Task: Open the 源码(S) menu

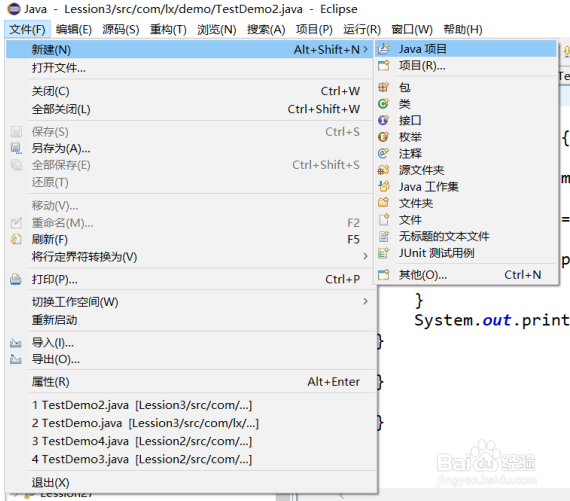Action: pos(121,29)
